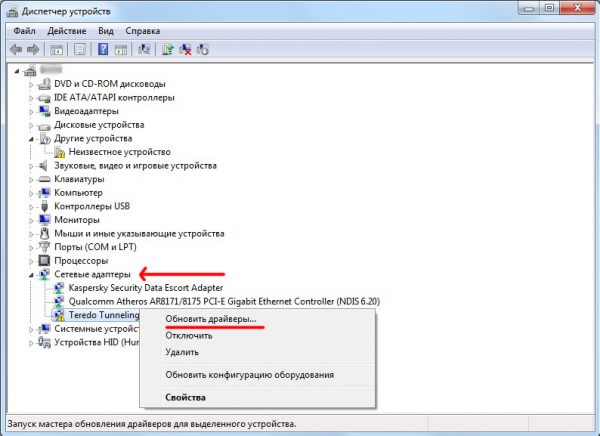Click the Device Manager title bar icon

click(12, 11)
